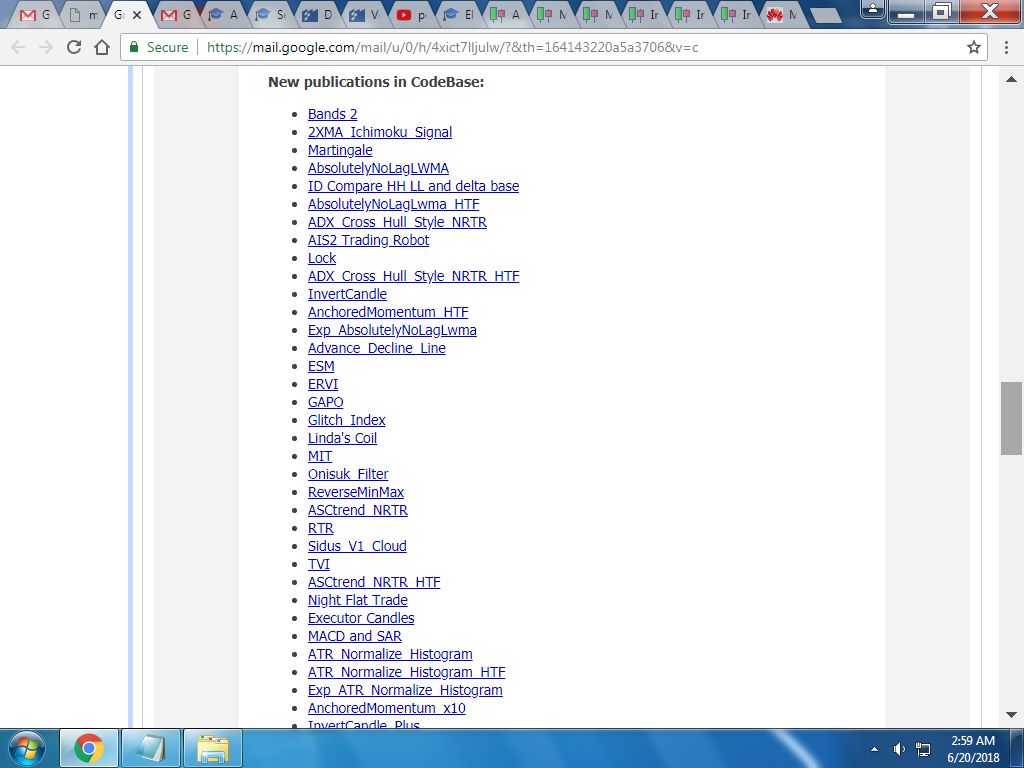This screenshot has height=768, width=1024.
Task: Click the back navigation arrow
Action: point(18,47)
